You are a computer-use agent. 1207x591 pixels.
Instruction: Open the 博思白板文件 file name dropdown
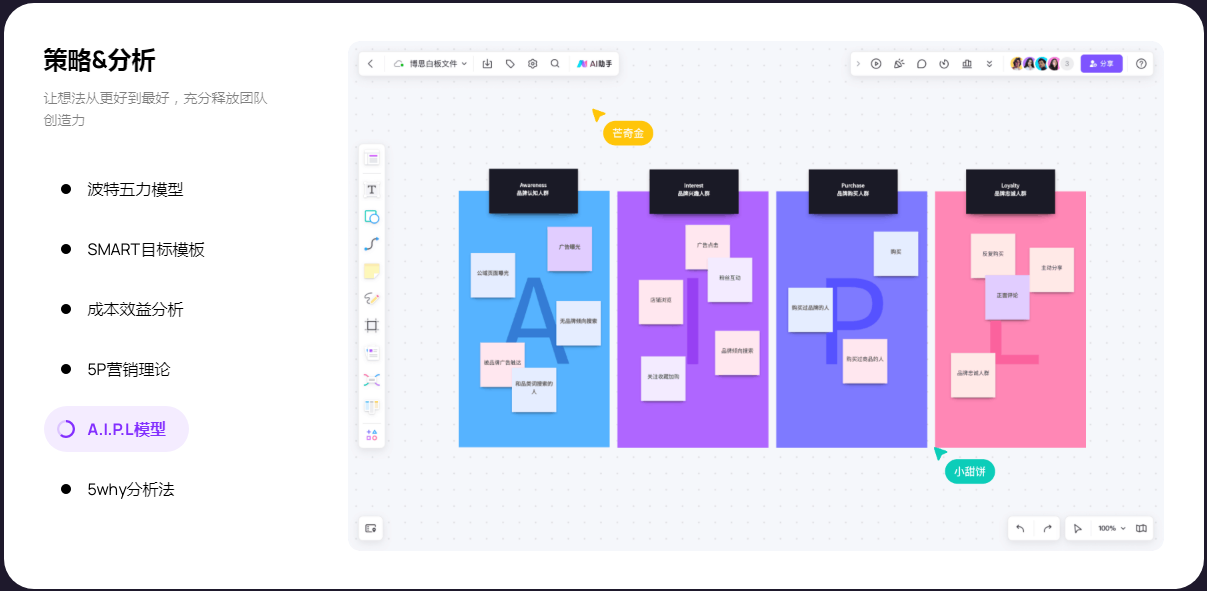pyautogui.click(x=432, y=63)
